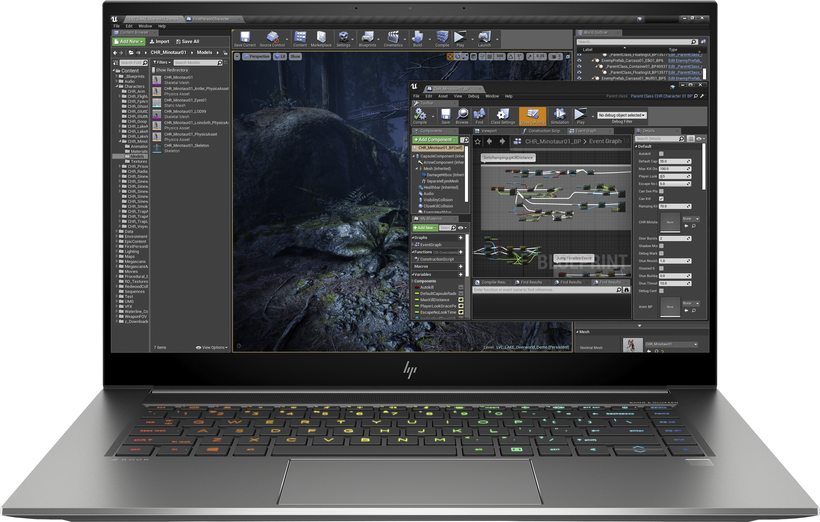Image resolution: width=820 pixels, height=522 pixels.
Task: Open the Lit view mode dropdown
Action: pyautogui.click(x=280, y=56)
